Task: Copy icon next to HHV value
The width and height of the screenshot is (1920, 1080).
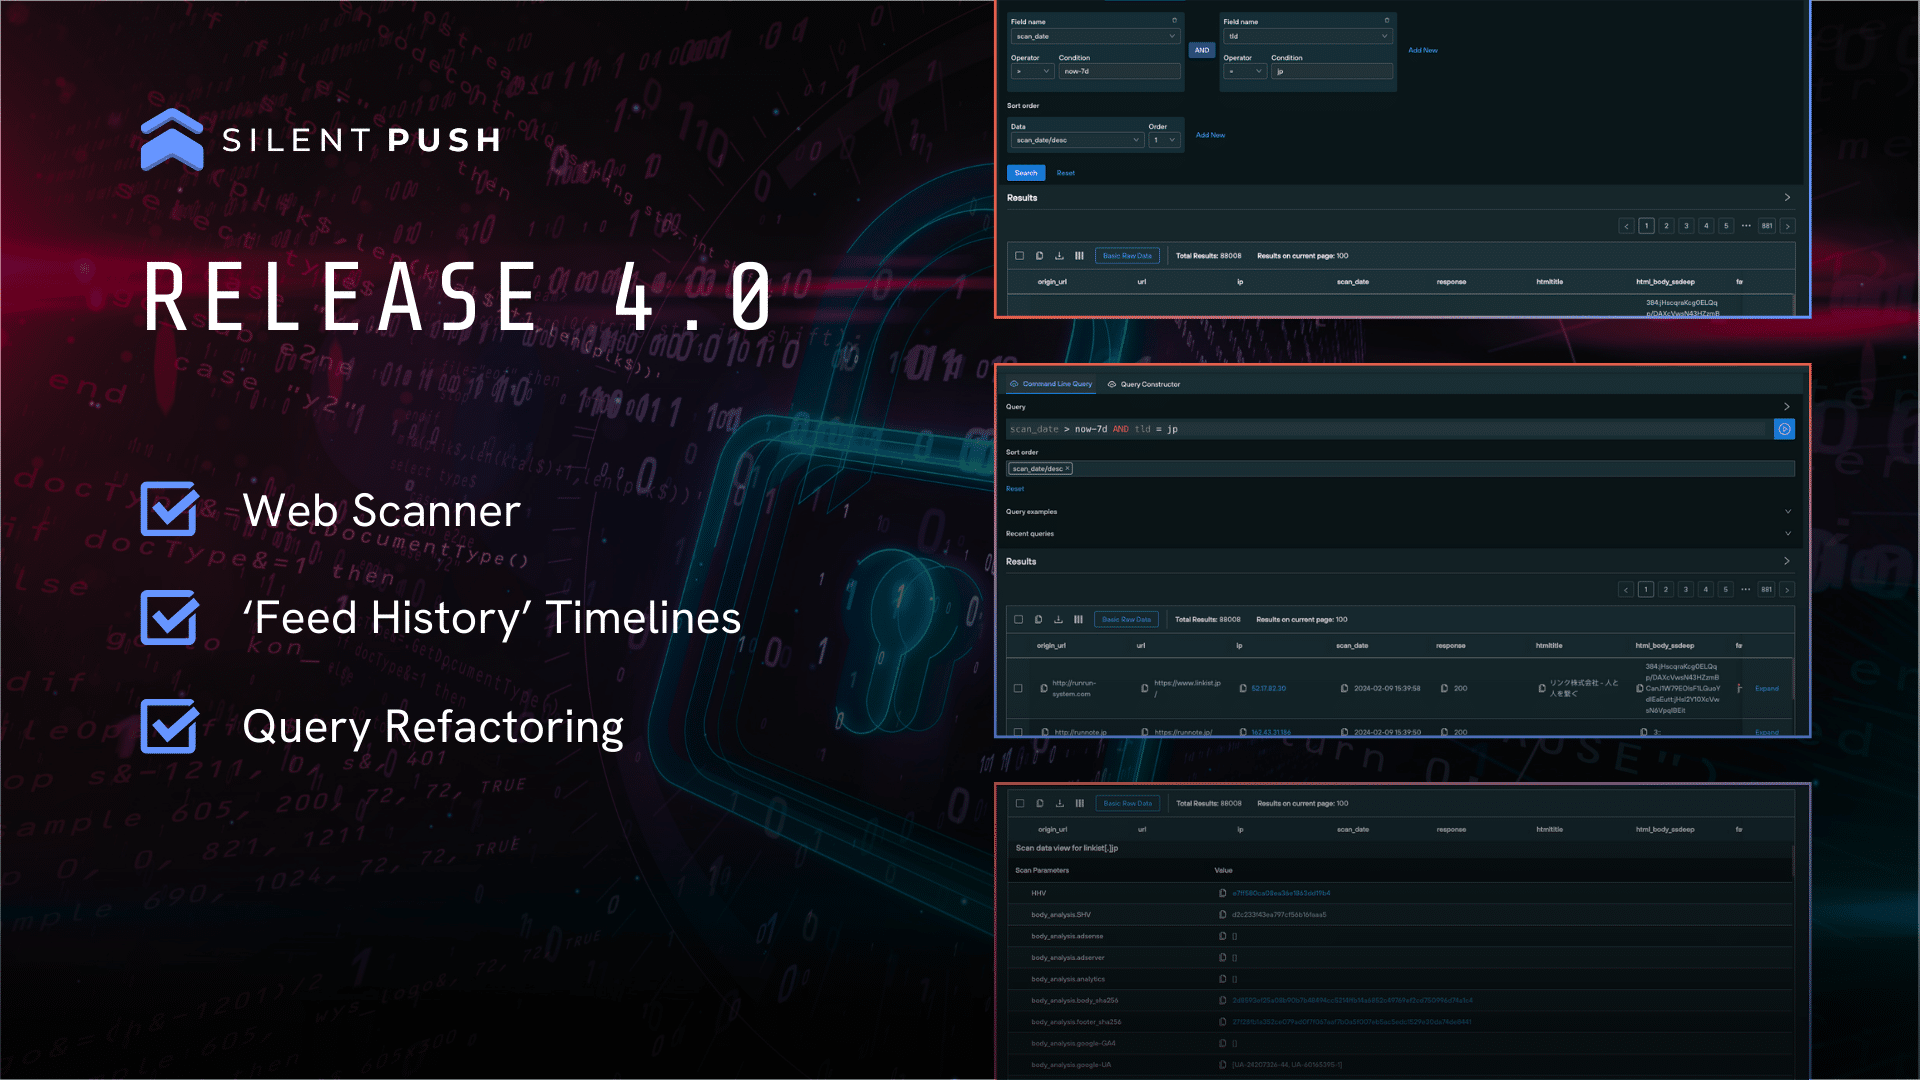Action: coord(1222,893)
